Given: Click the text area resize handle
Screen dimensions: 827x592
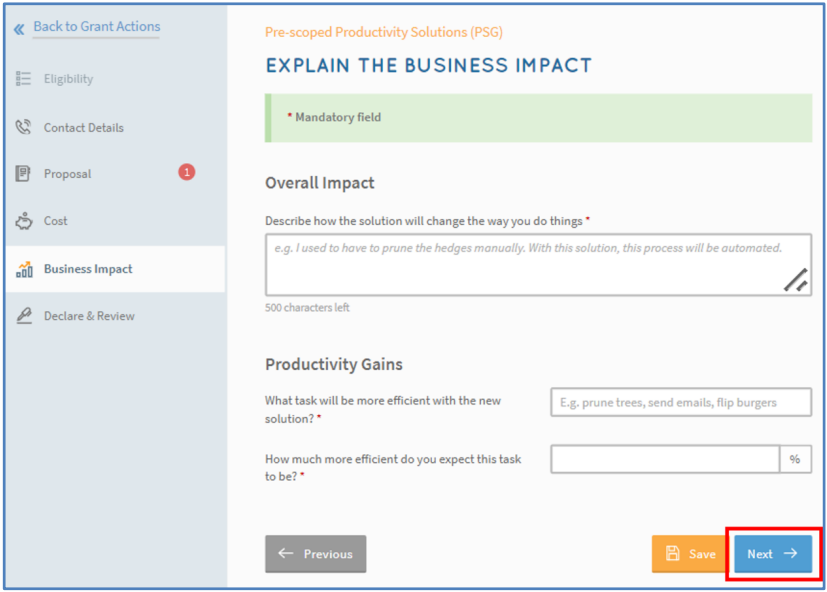Looking at the screenshot, I should click(x=796, y=281).
